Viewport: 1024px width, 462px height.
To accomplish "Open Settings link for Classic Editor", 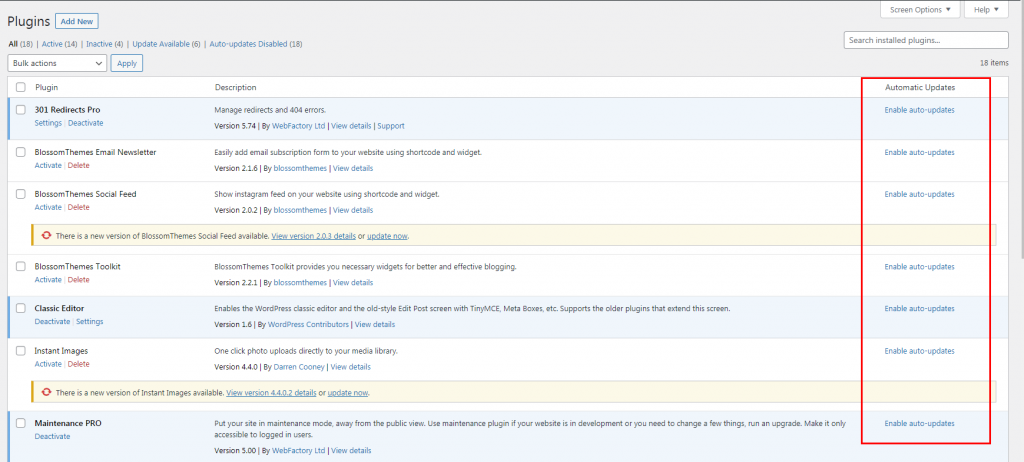I will (x=89, y=322).
